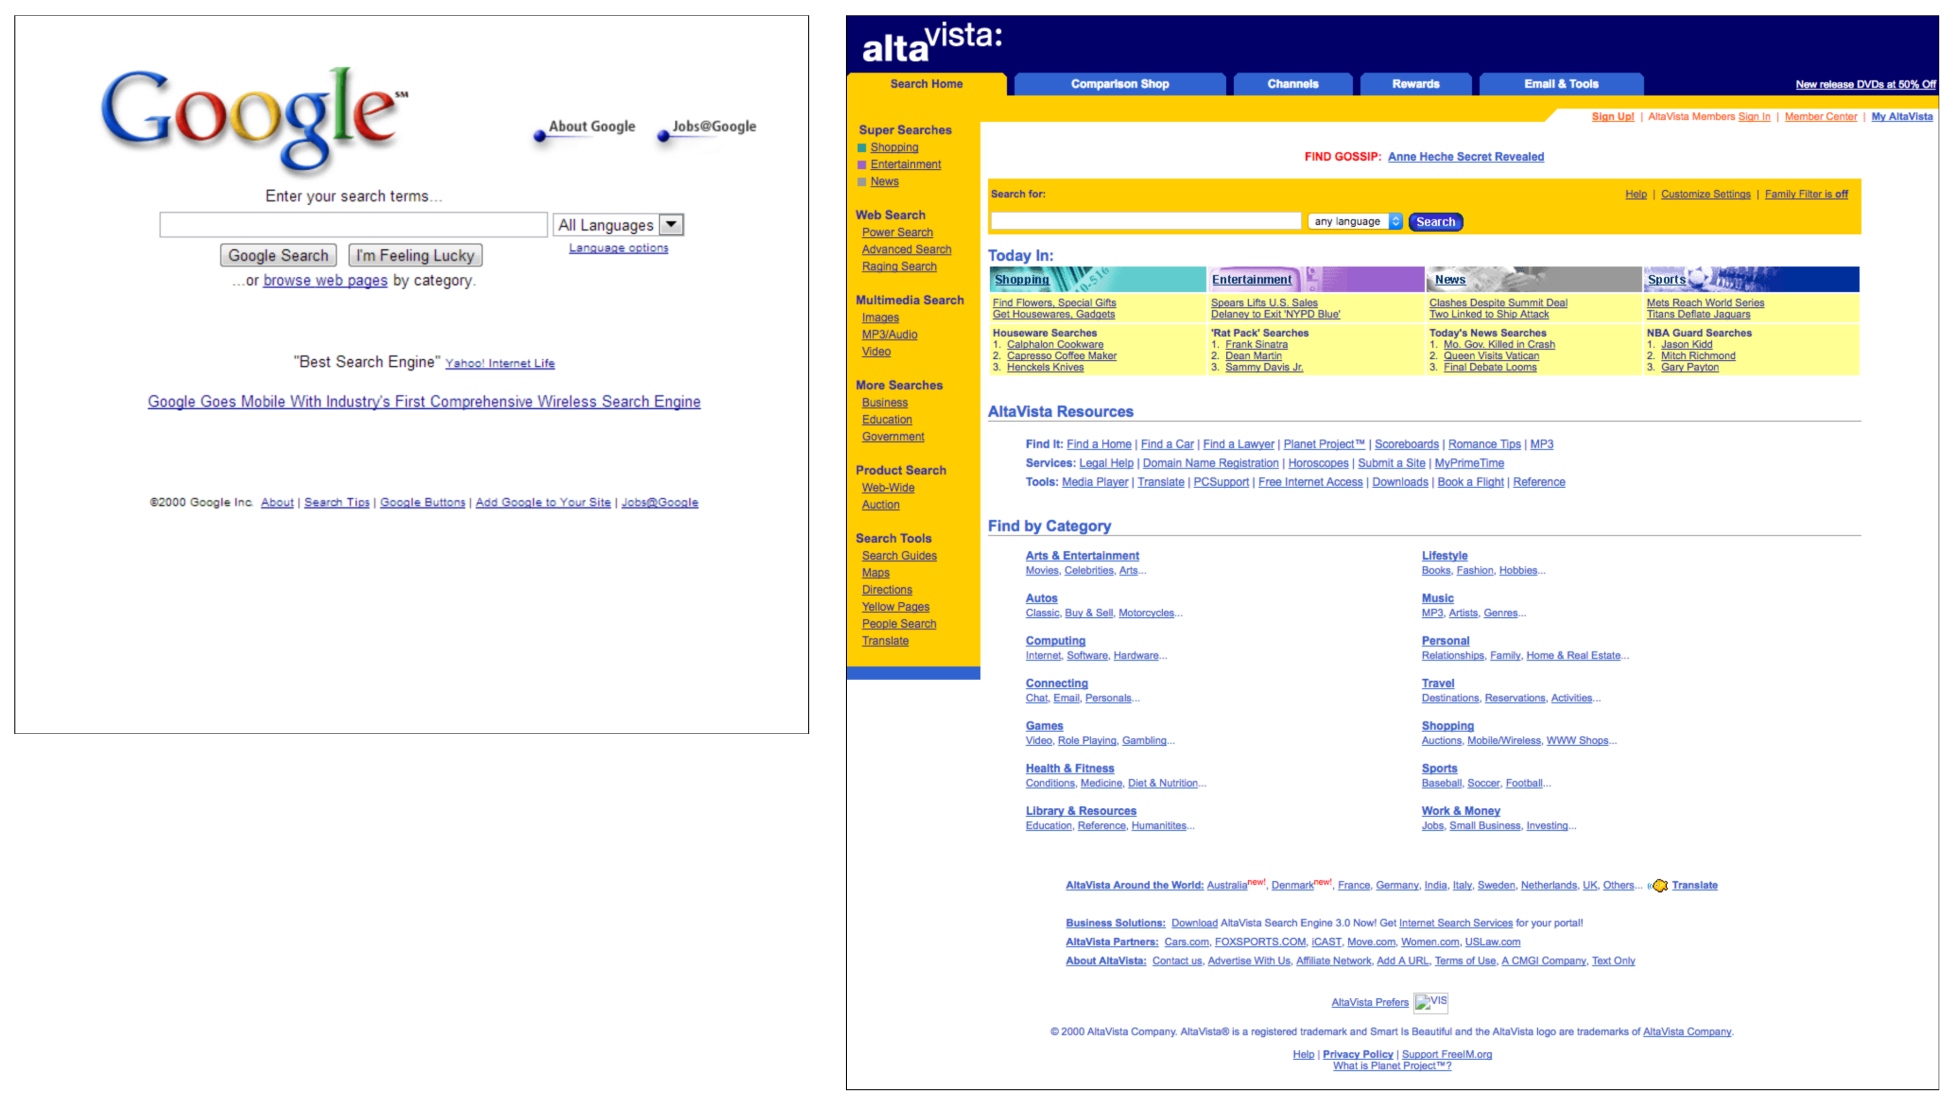Click the Family Filter is off link
This screenshot has height=1108, width=1953.
click(x=1805, y=194)
